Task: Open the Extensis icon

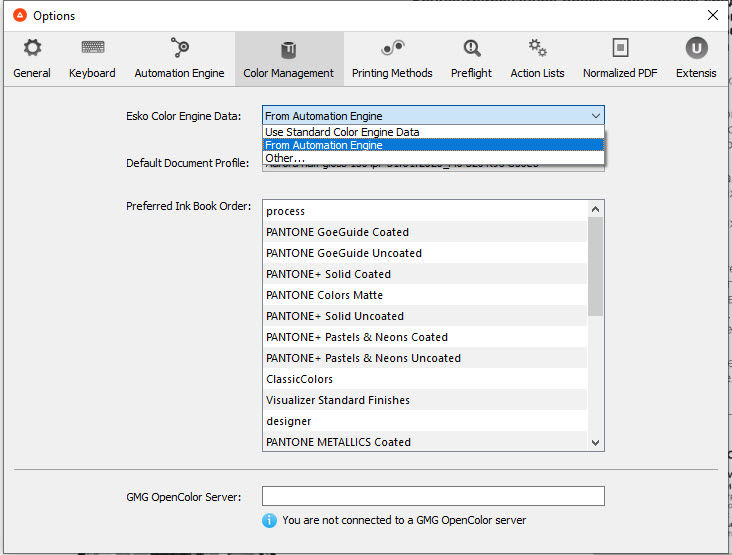Action: [x=696, y=48]
